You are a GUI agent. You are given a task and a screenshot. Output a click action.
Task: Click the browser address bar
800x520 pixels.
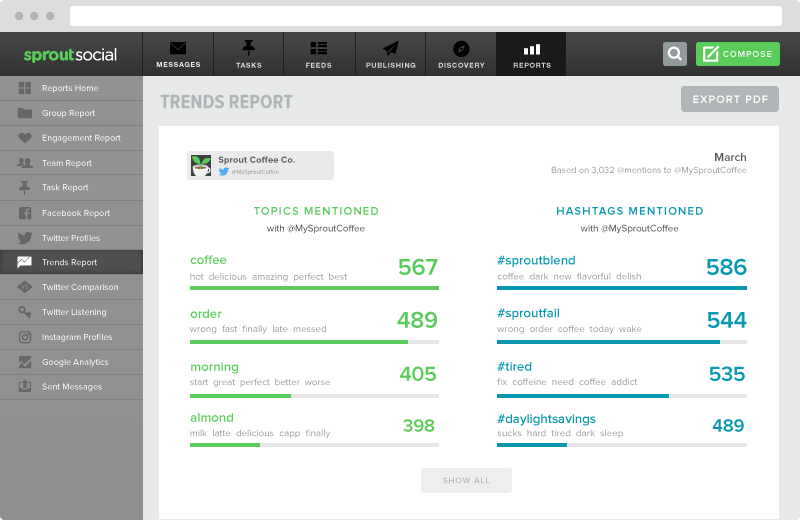pos(426,16)
